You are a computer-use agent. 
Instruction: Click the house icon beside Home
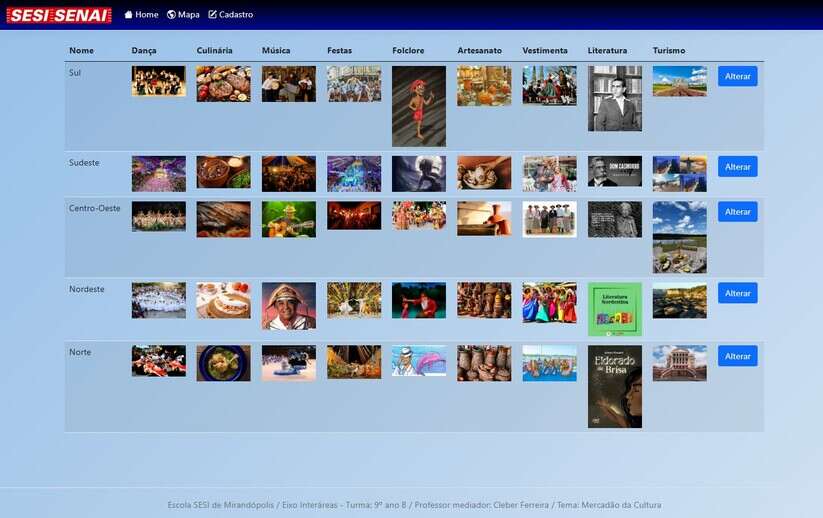click(129, 15)
